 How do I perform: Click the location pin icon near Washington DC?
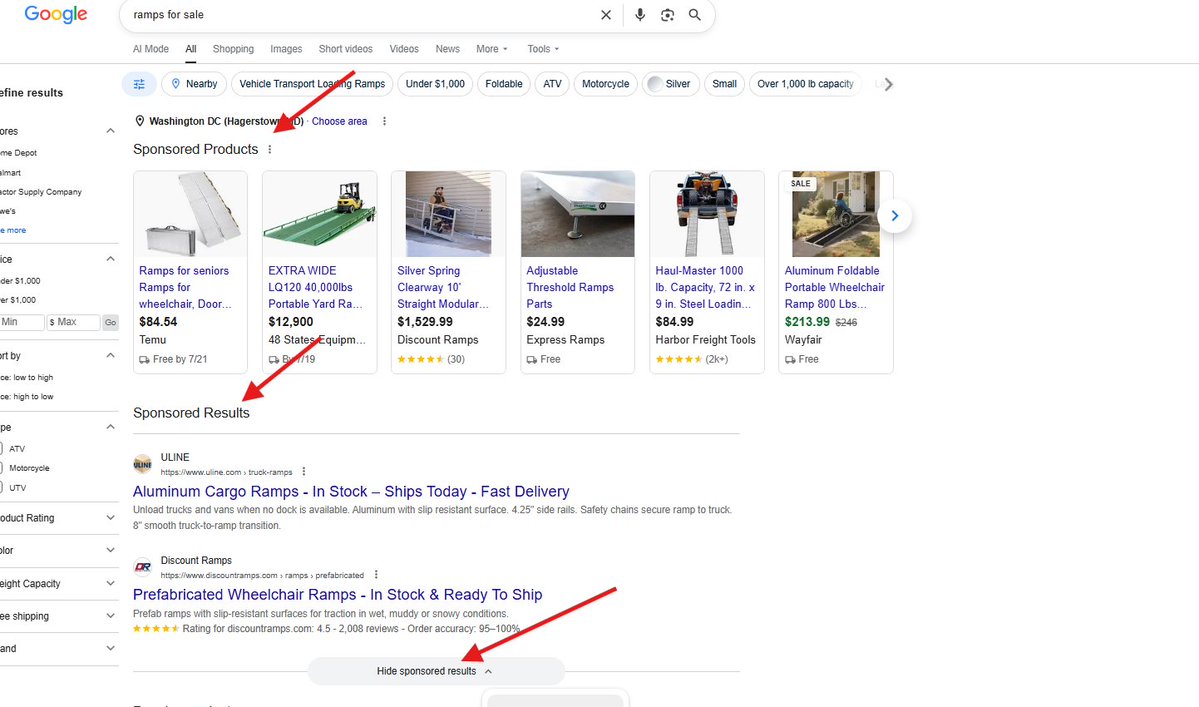140,121
